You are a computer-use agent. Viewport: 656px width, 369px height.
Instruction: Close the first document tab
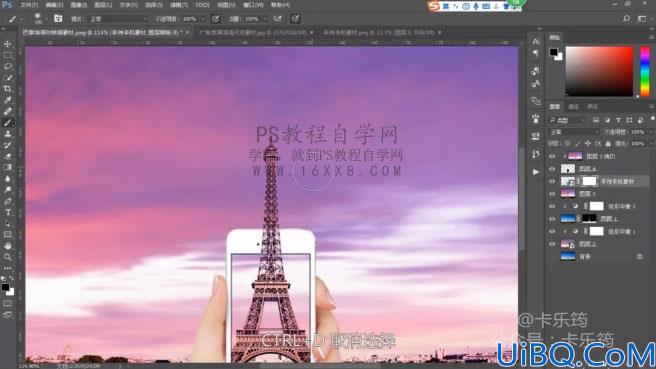point(187,32)
